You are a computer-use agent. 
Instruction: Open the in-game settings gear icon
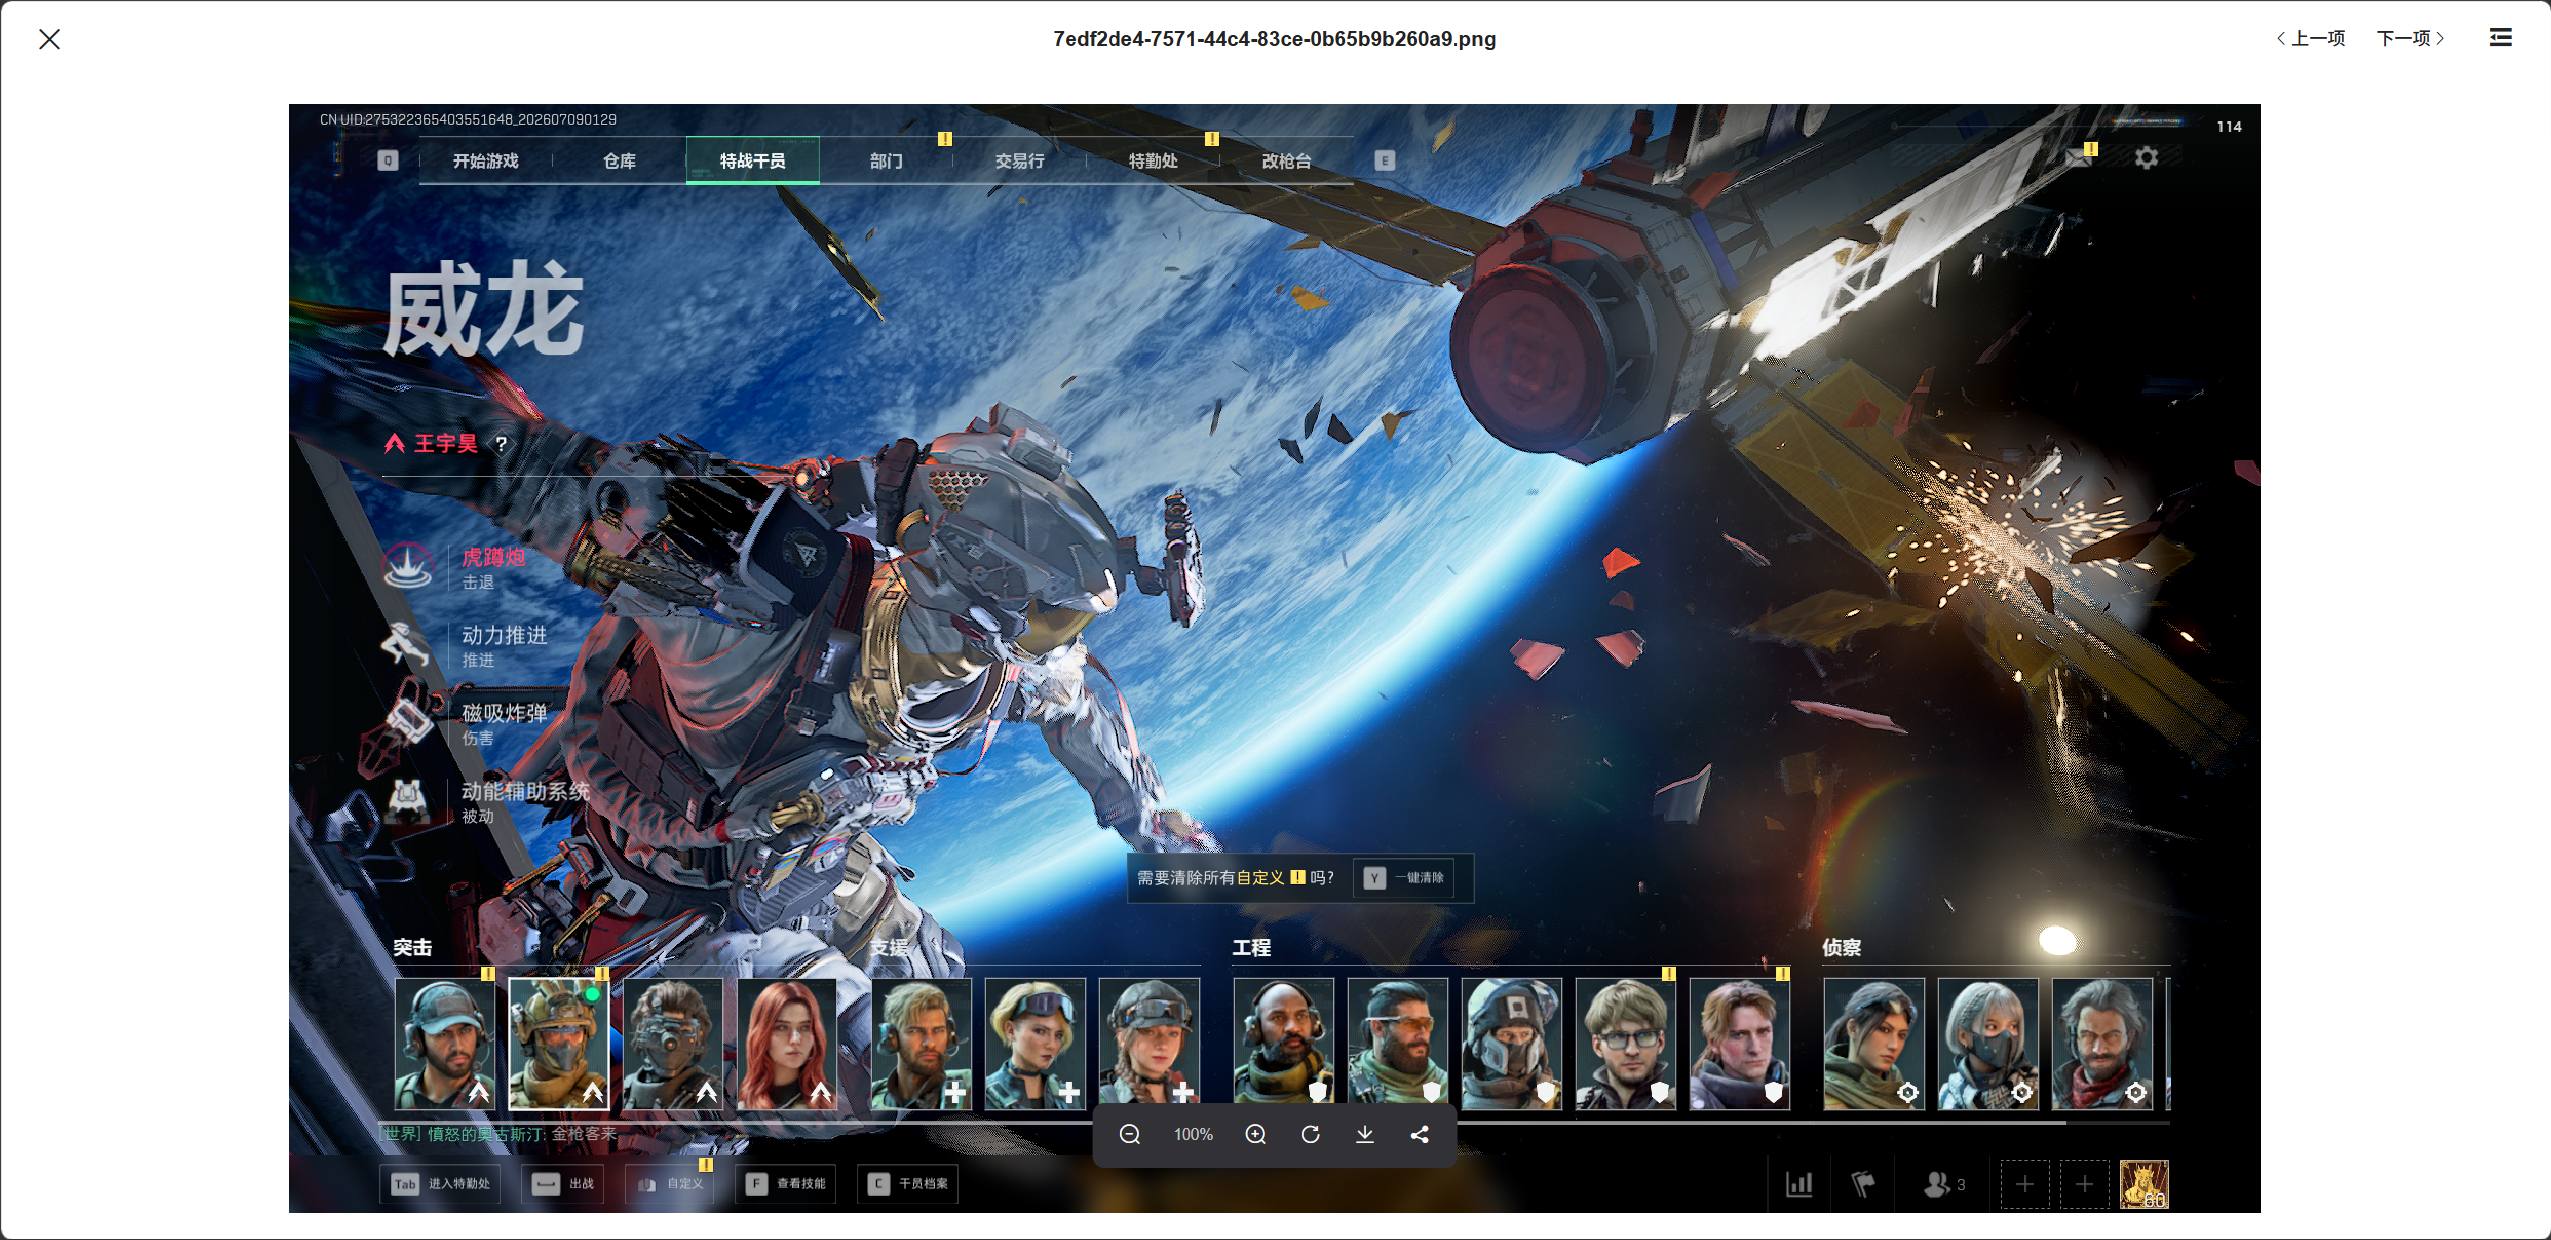tap(2146, 158)
